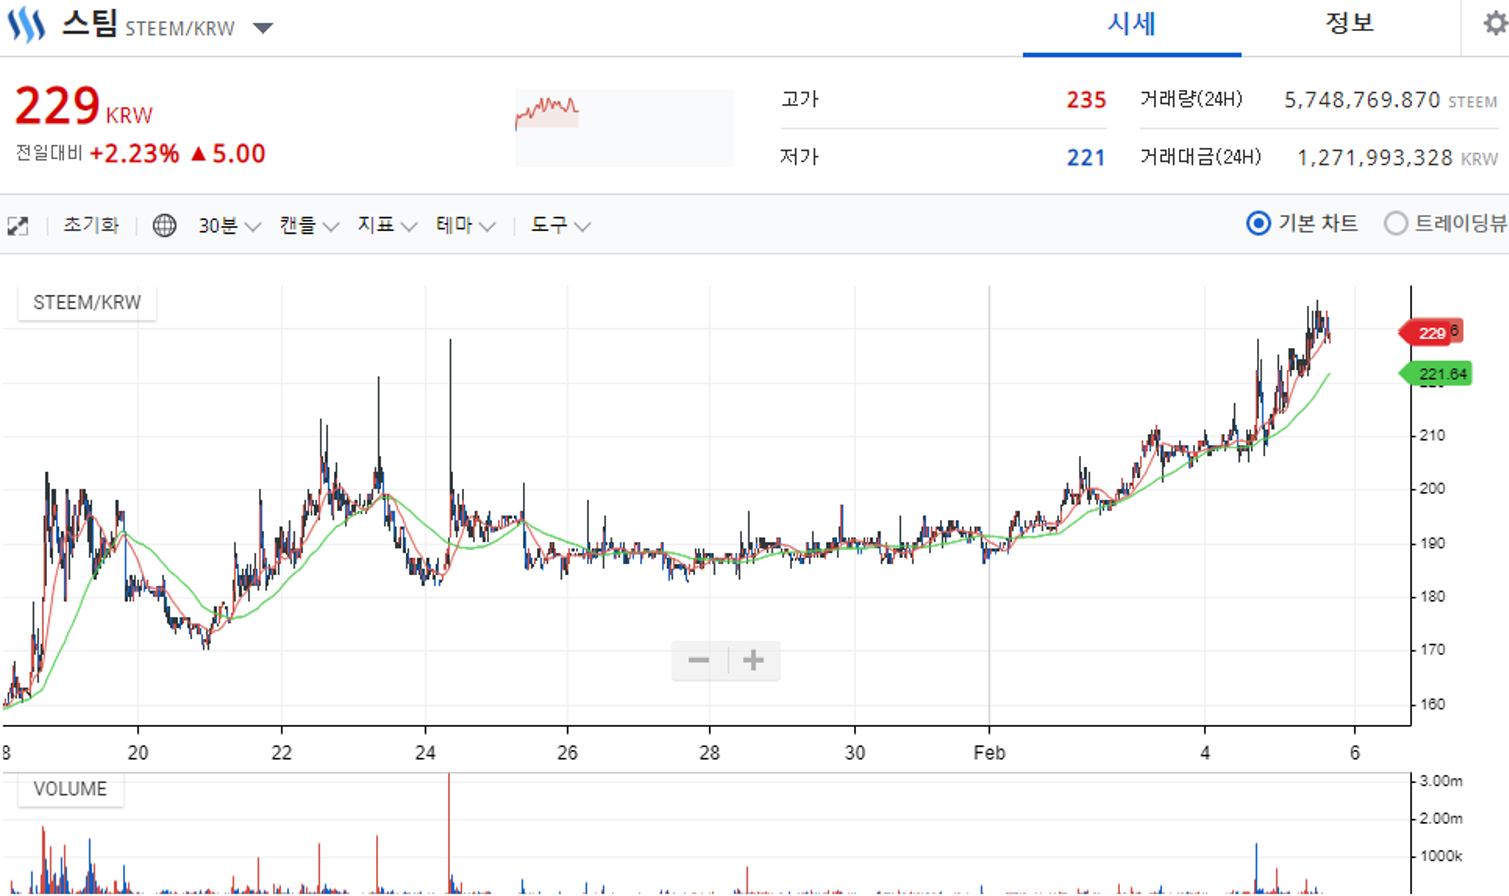Viewport: 1509px width, 896px height.
Task: Click the 24 date label on the time axis
Action: coord(425,753)
